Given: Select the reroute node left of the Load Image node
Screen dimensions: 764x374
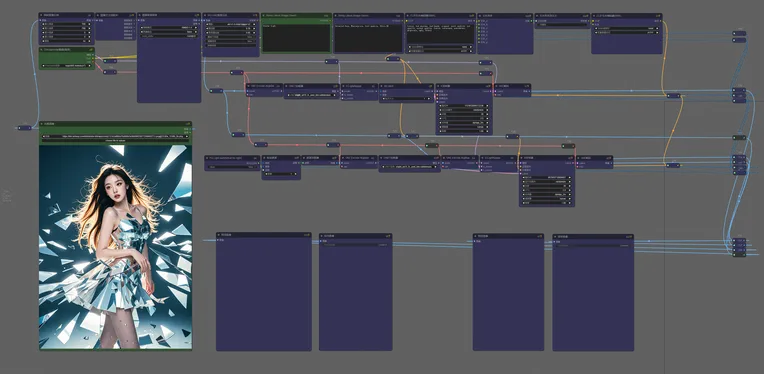Looking at the screenshot, I should [24, 128].
